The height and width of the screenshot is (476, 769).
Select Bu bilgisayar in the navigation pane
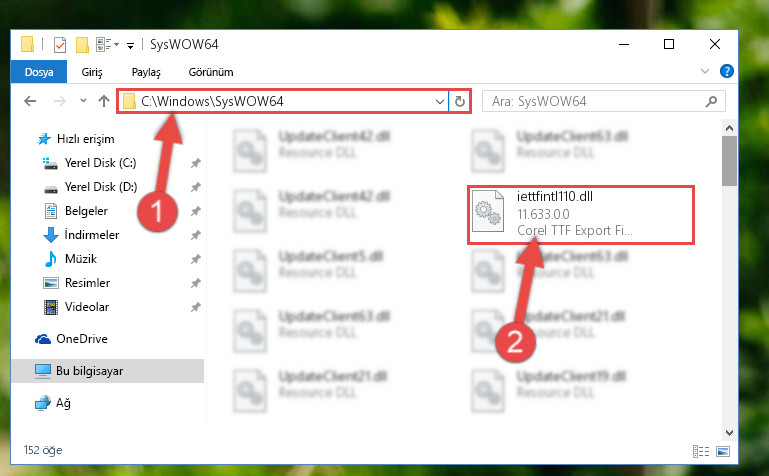point(107,371)
